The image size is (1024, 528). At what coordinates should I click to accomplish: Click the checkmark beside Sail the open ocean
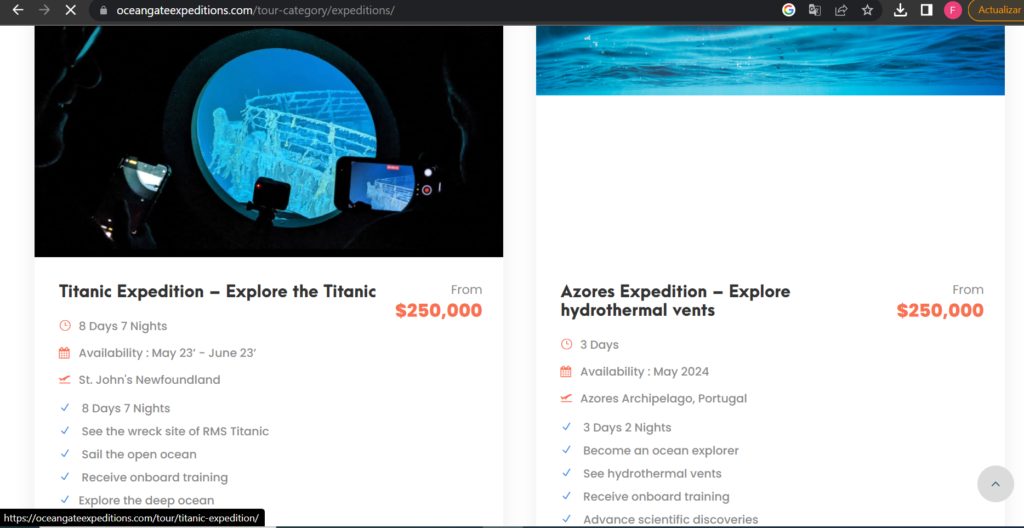click(65, 454)
